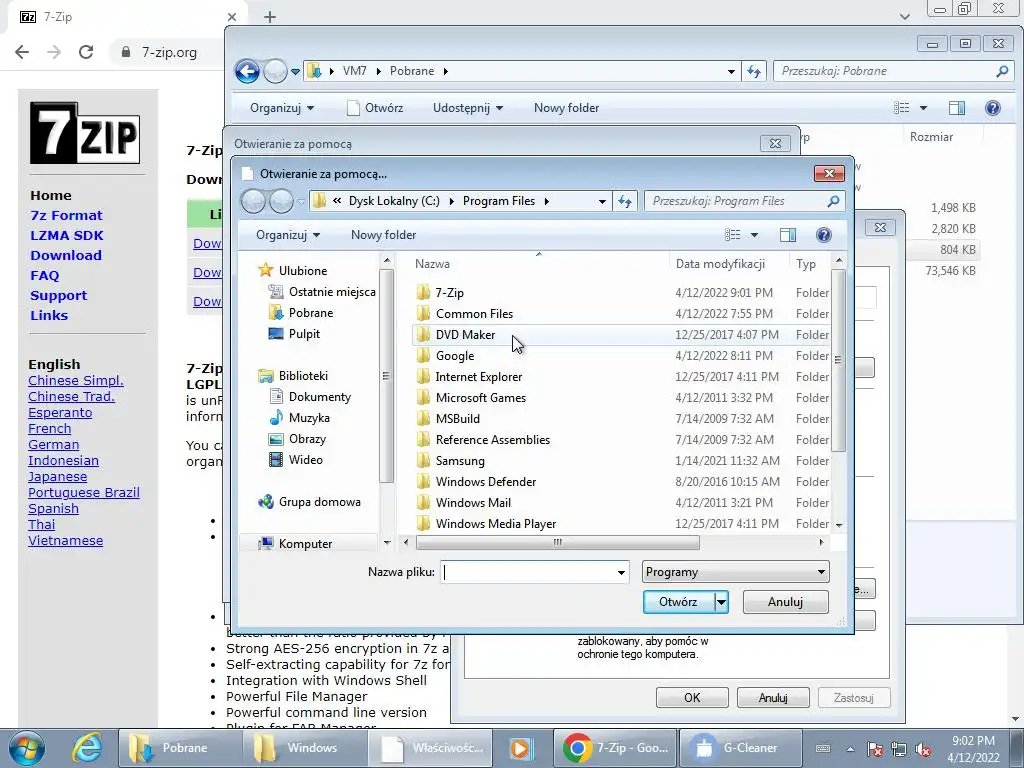The width and height of the screenshot is (1024, 768).
Task: Click OK in the properties window
Action: tap(692, 697)
